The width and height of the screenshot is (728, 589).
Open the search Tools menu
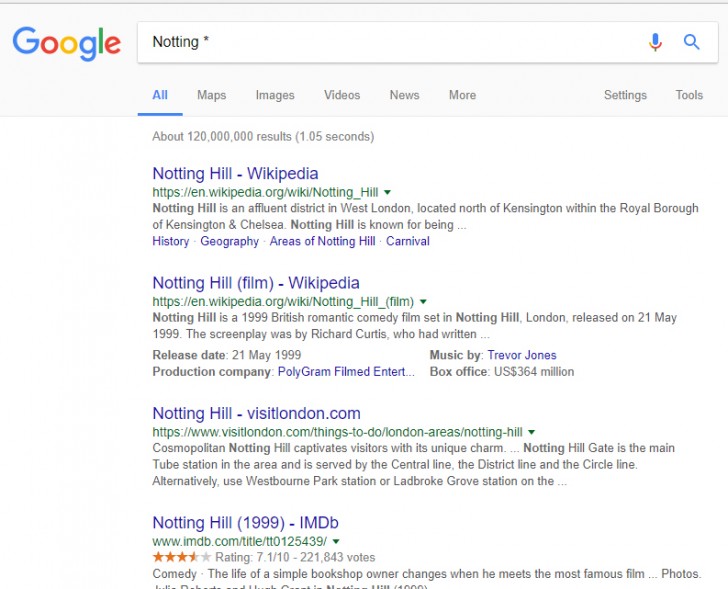tap(689, 95)
